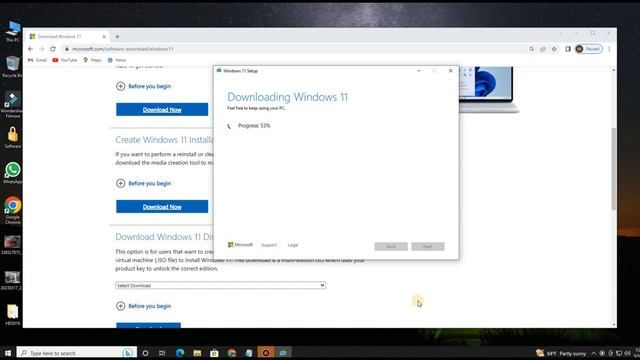Expand the first Before you begin section
This screenshot has width=640, height=360.
point(143,86)
